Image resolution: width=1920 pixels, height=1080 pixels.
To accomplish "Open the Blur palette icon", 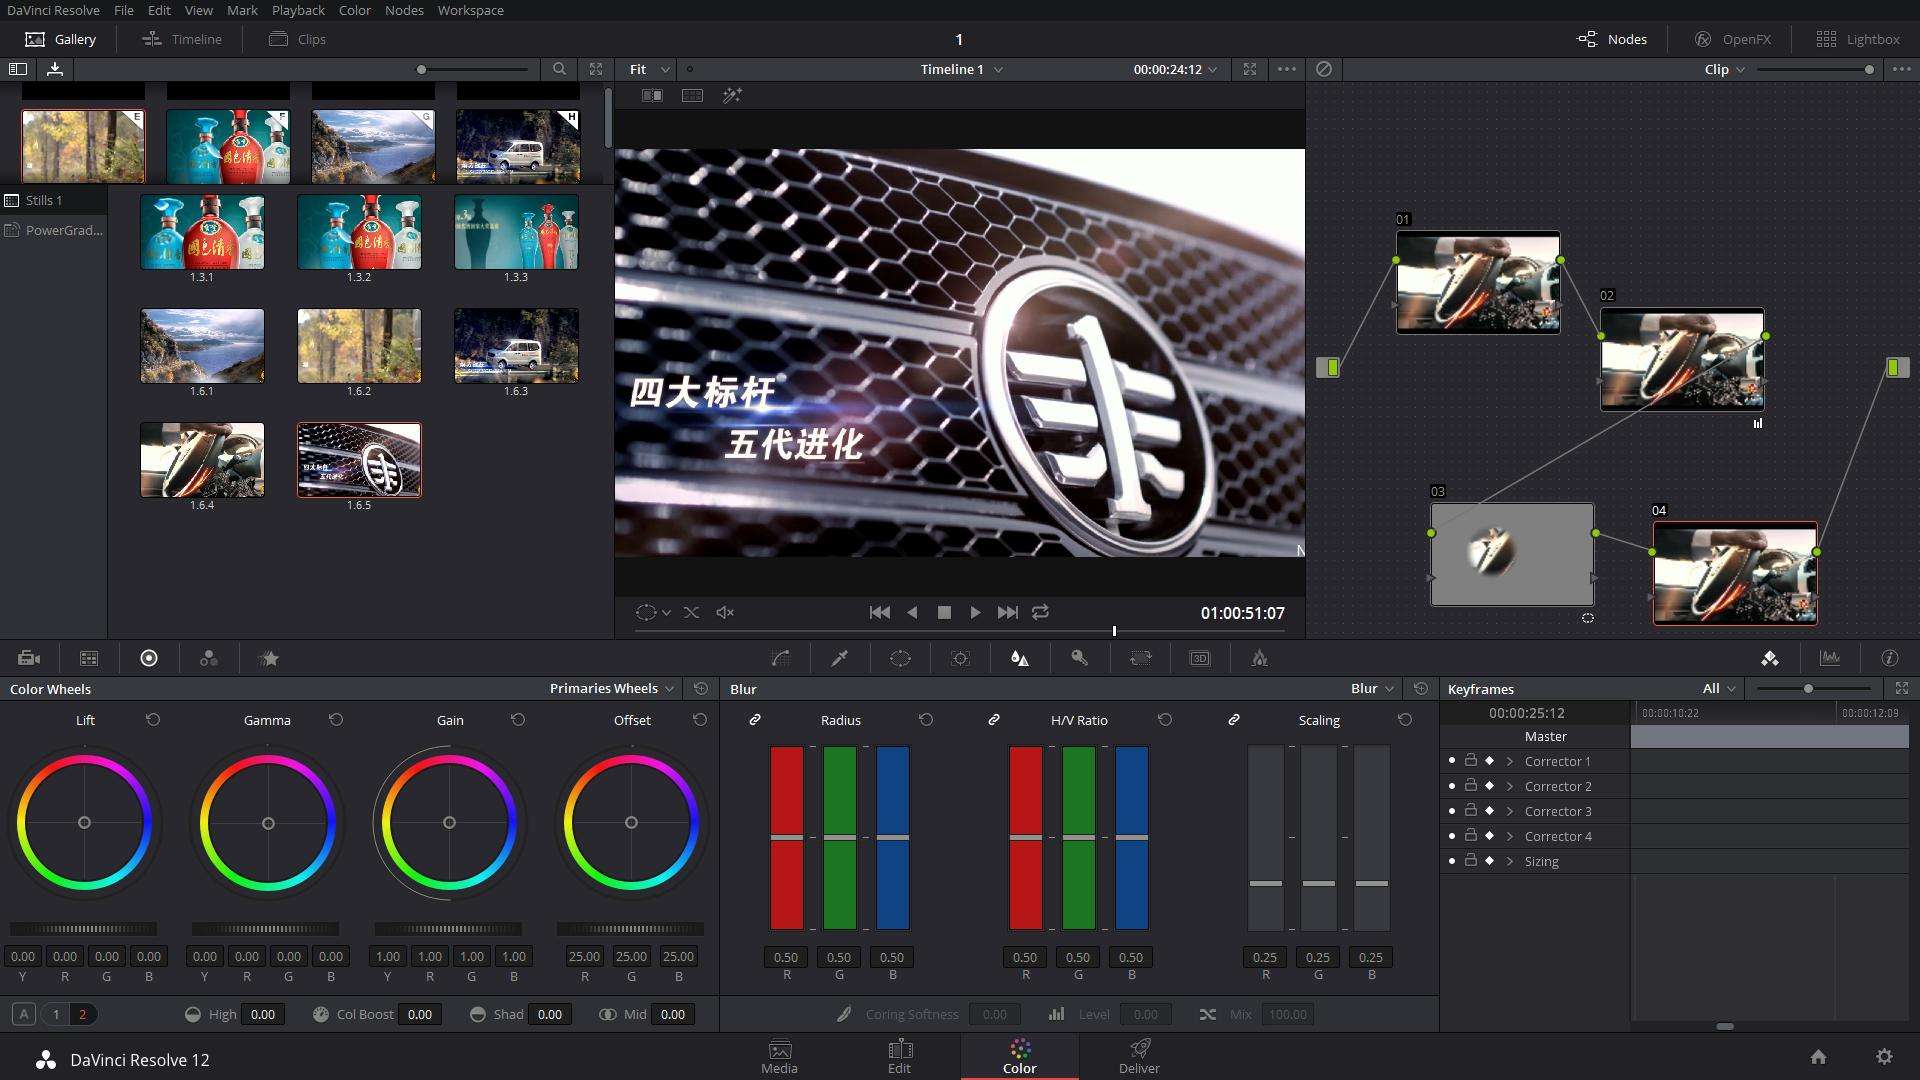I will [1020, 658].
